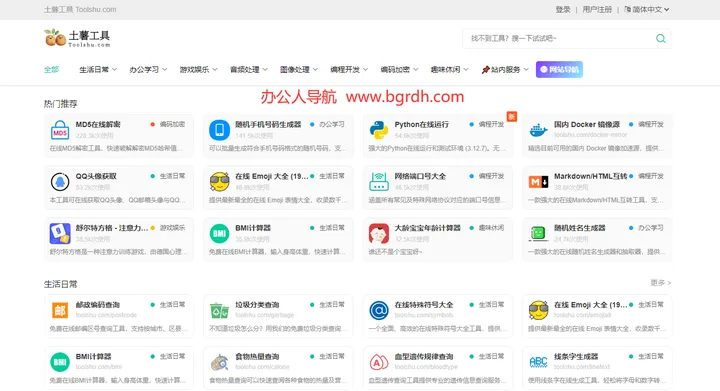Open the 舒尔特方格 game icon

coord(60,234)
